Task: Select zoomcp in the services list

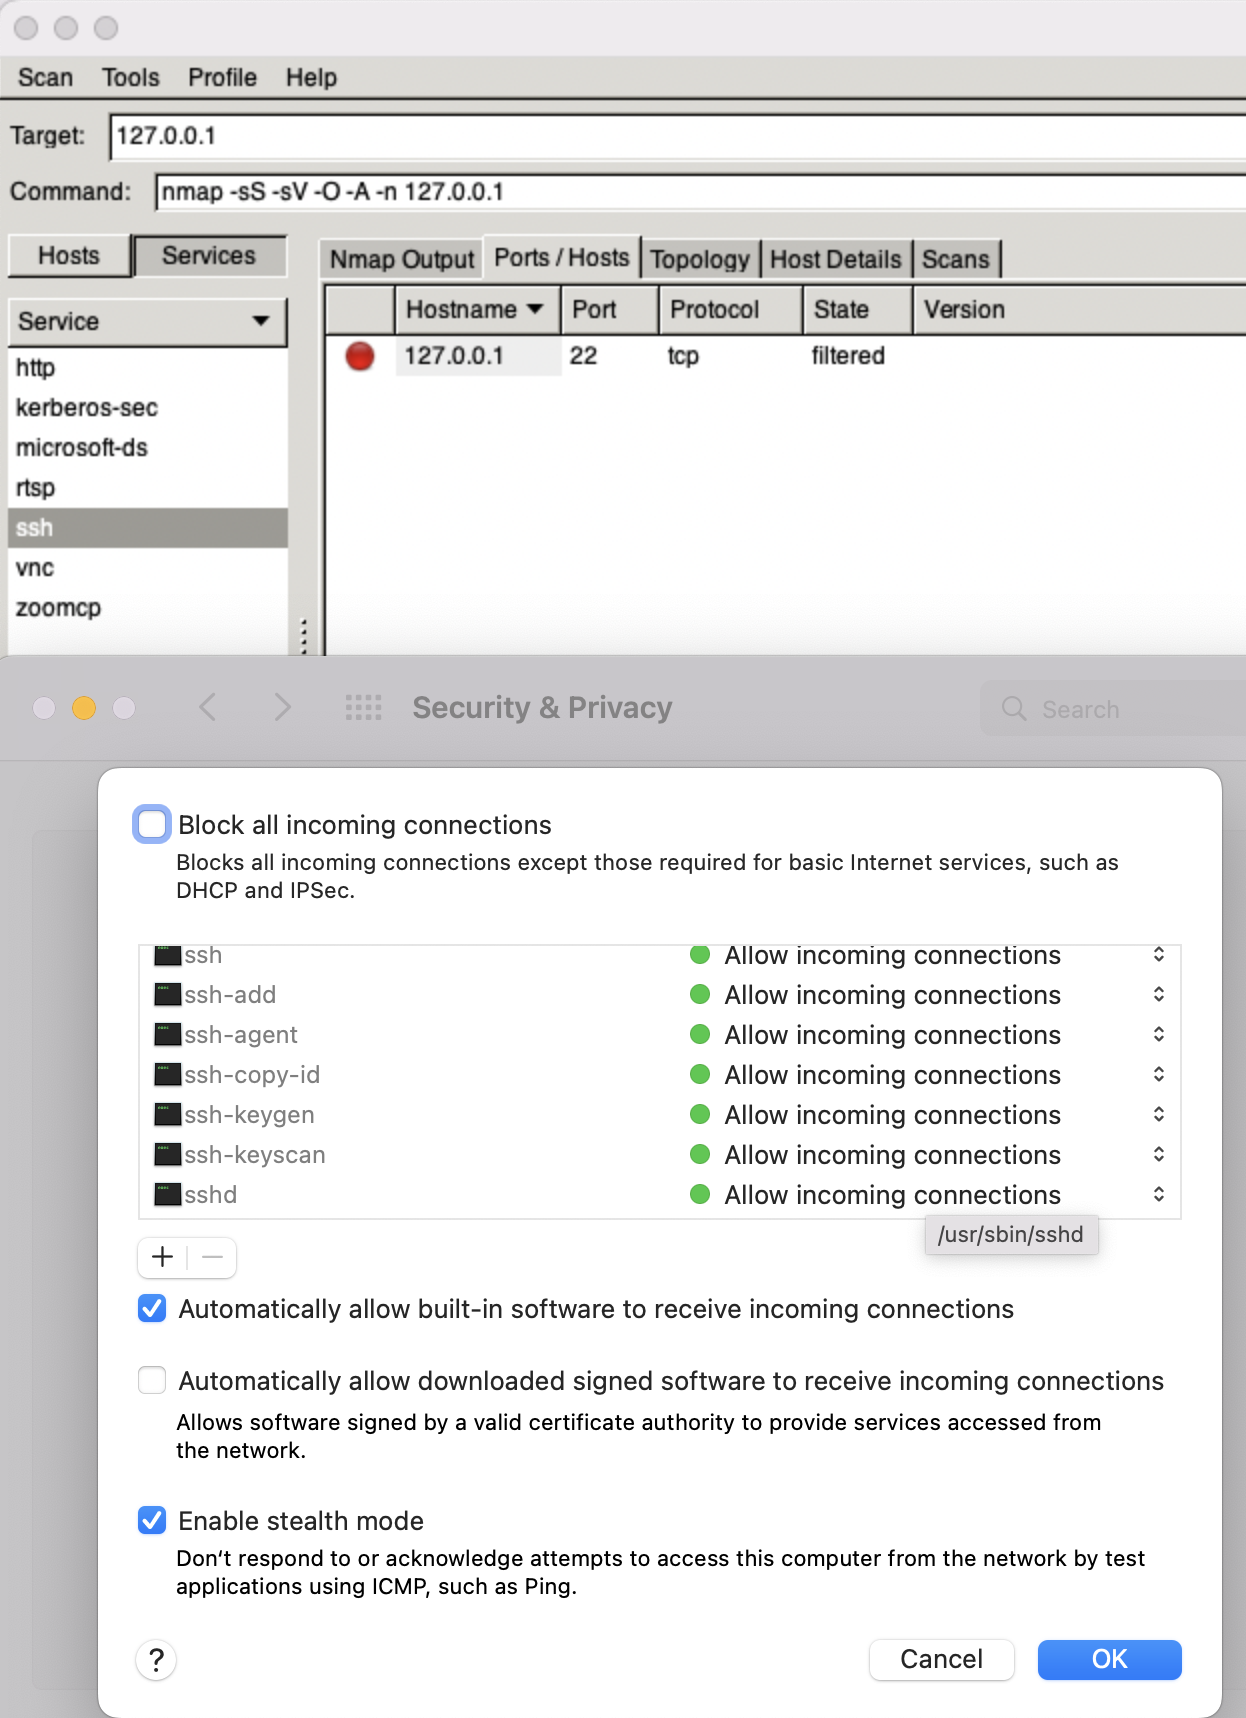Action: tap(148, 608)
